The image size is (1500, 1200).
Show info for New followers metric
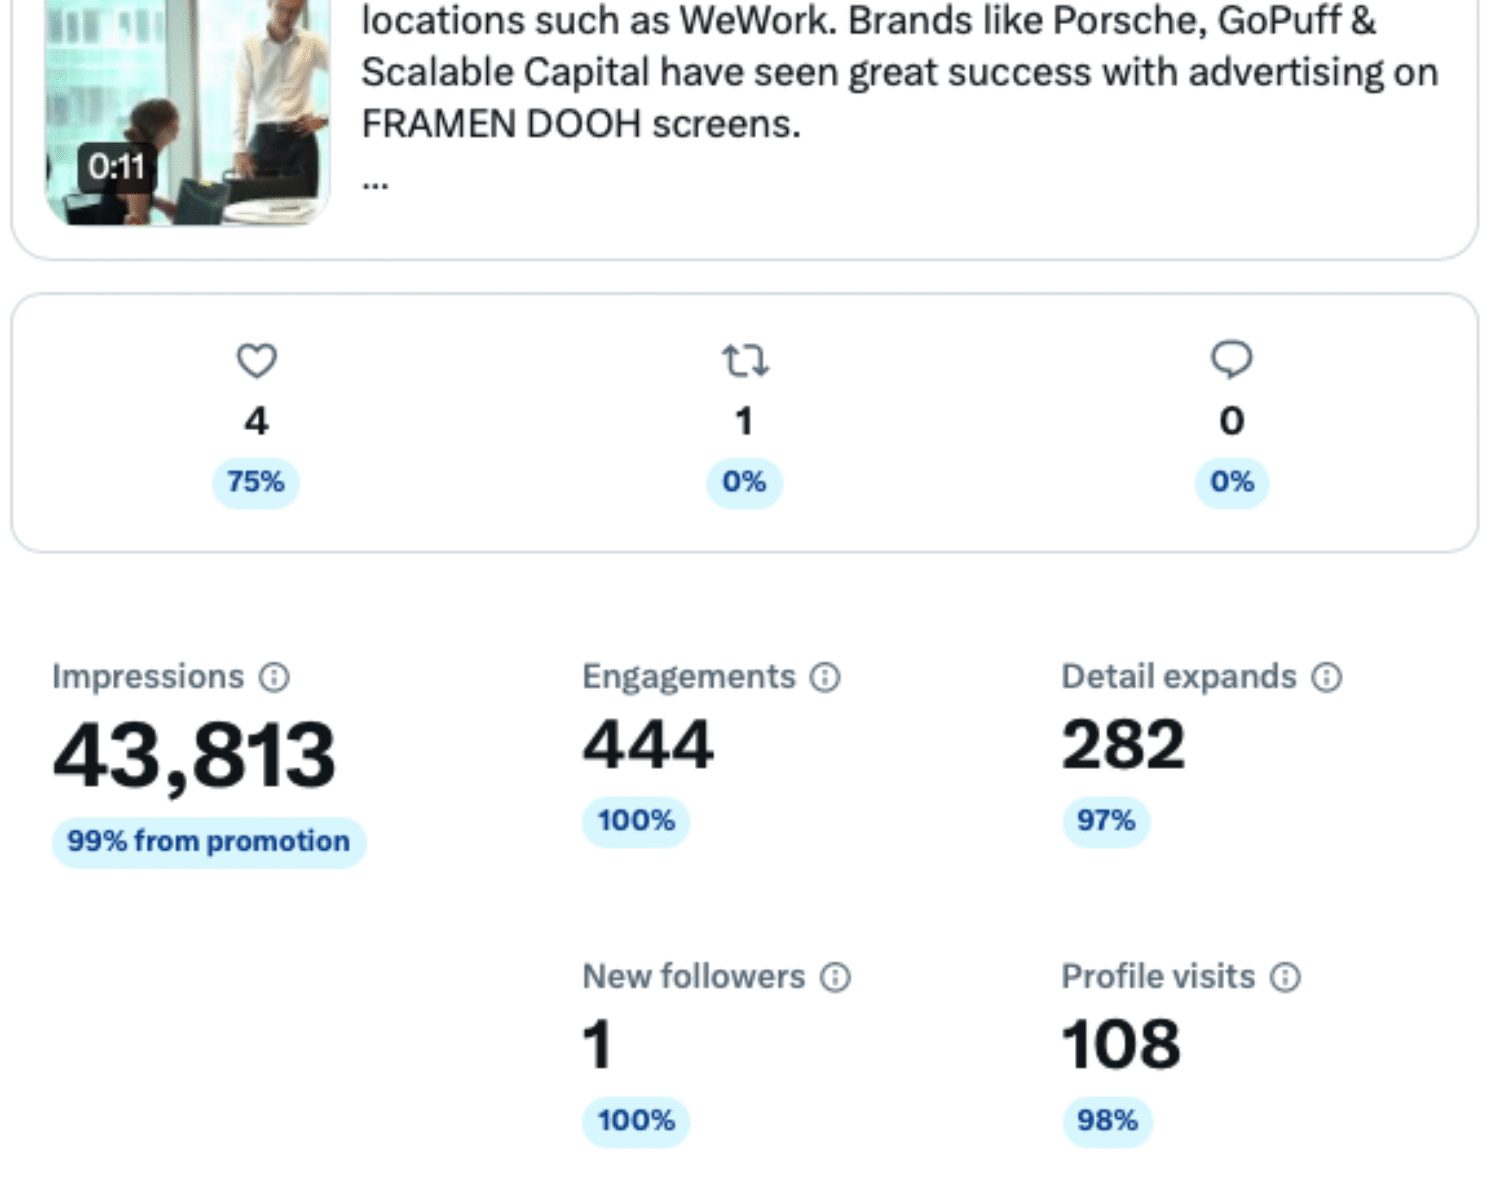click(835, 977)
